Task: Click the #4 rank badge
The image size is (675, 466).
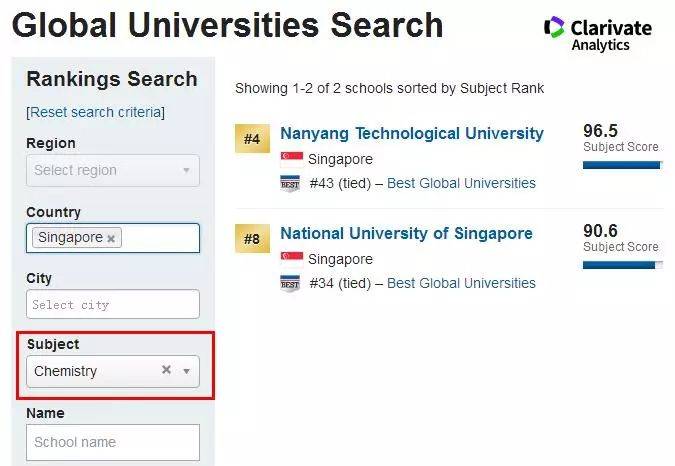Action: [252, 139]
